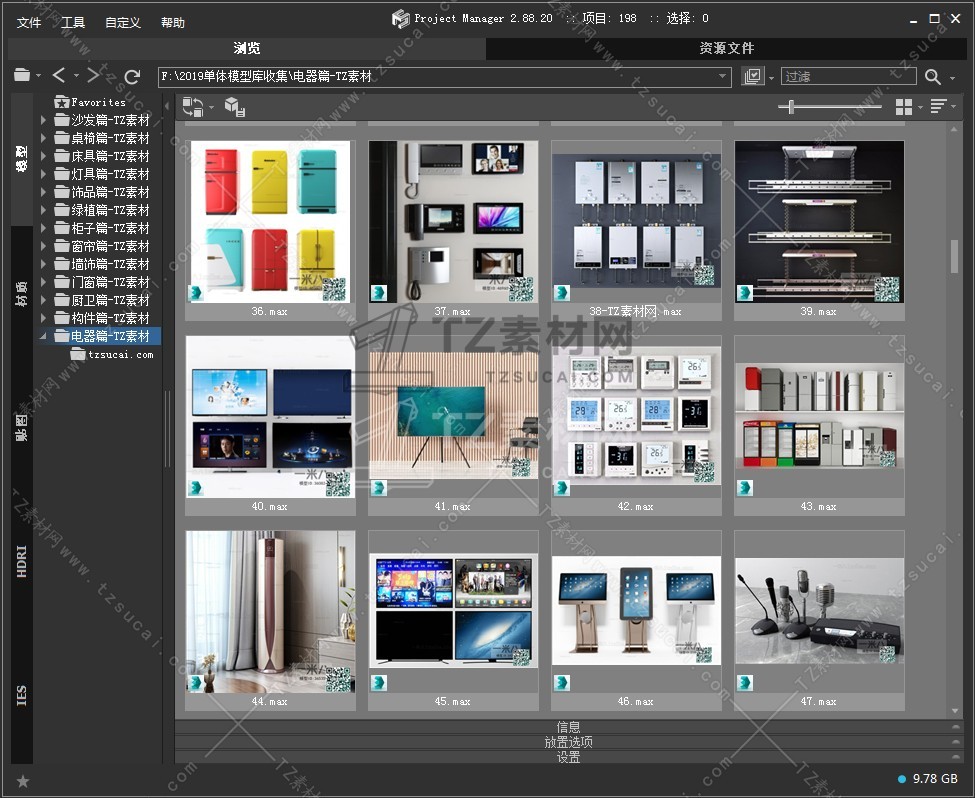Click the back navigation arrow

[59, 76]
